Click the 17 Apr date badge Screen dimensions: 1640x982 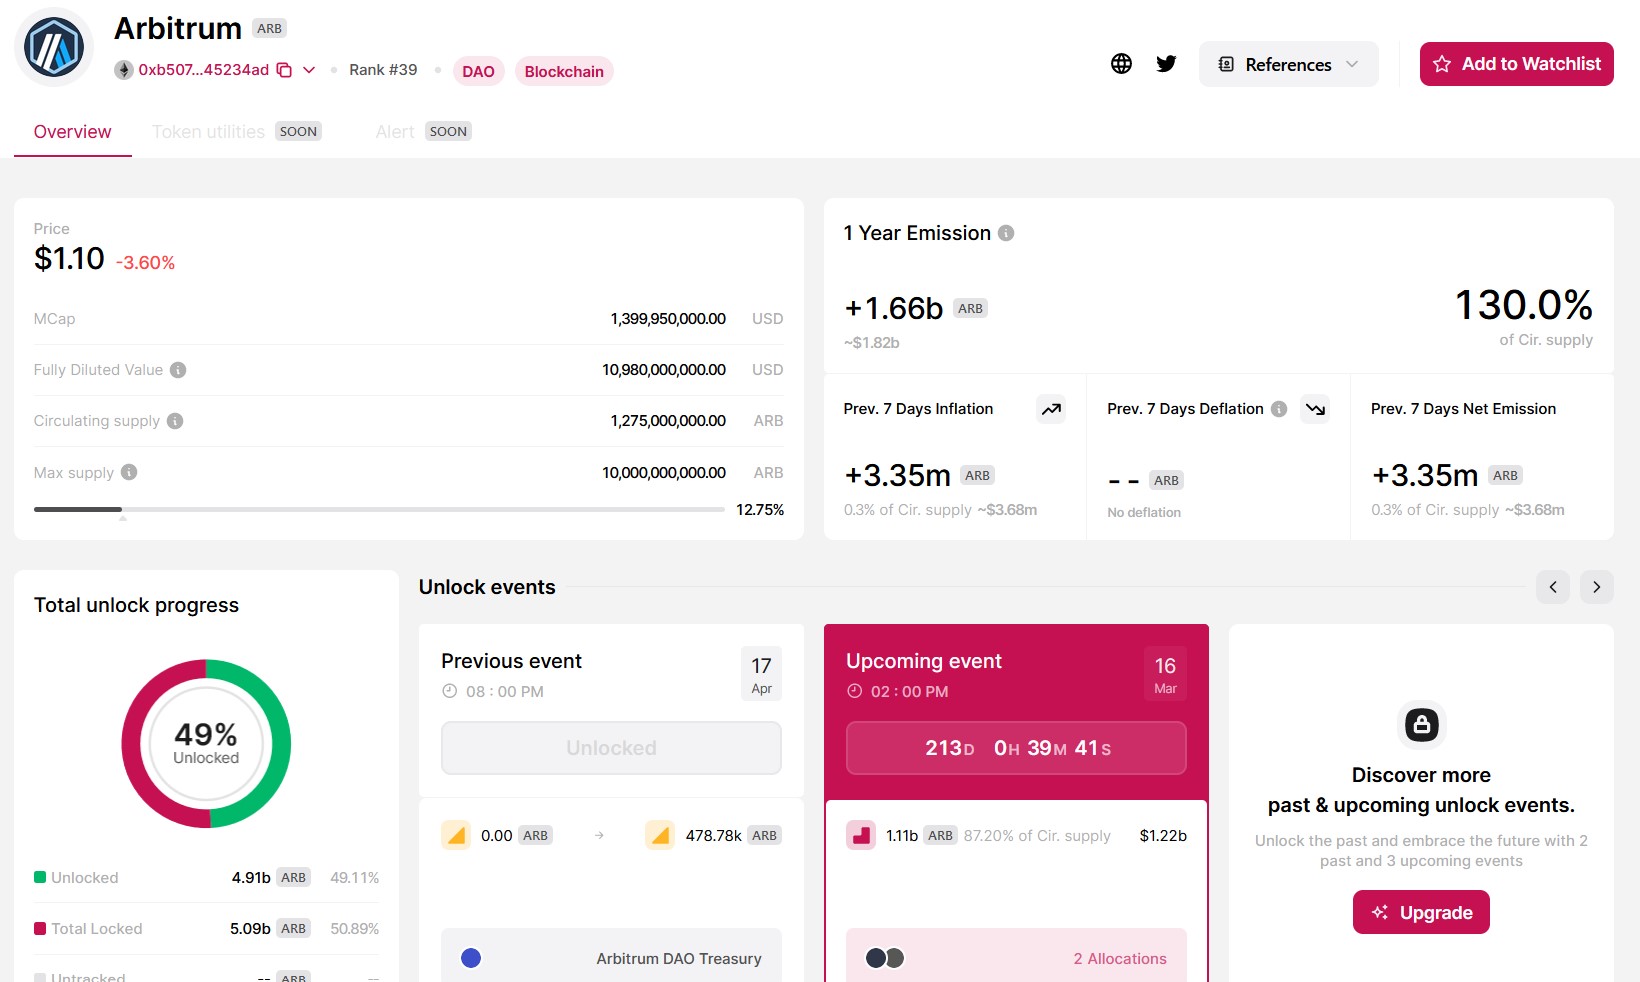761,674
